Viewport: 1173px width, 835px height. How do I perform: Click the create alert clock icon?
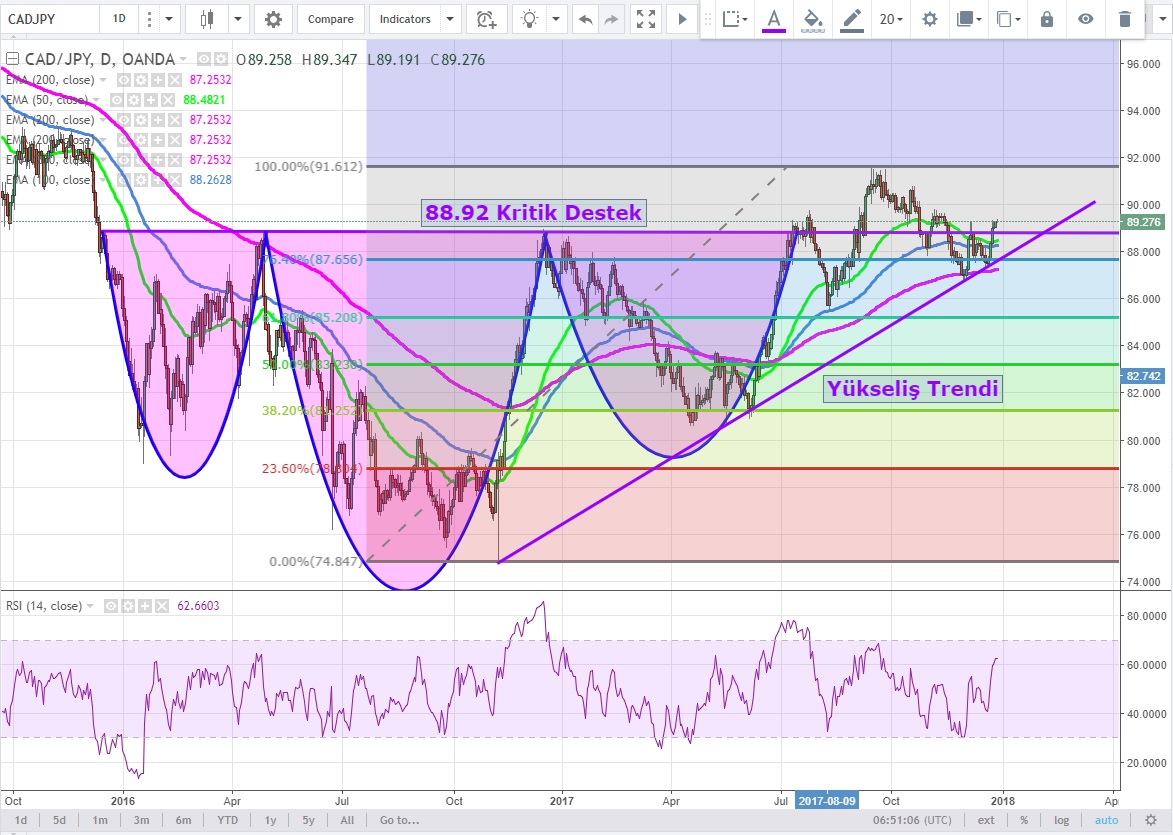coord(486,19)
